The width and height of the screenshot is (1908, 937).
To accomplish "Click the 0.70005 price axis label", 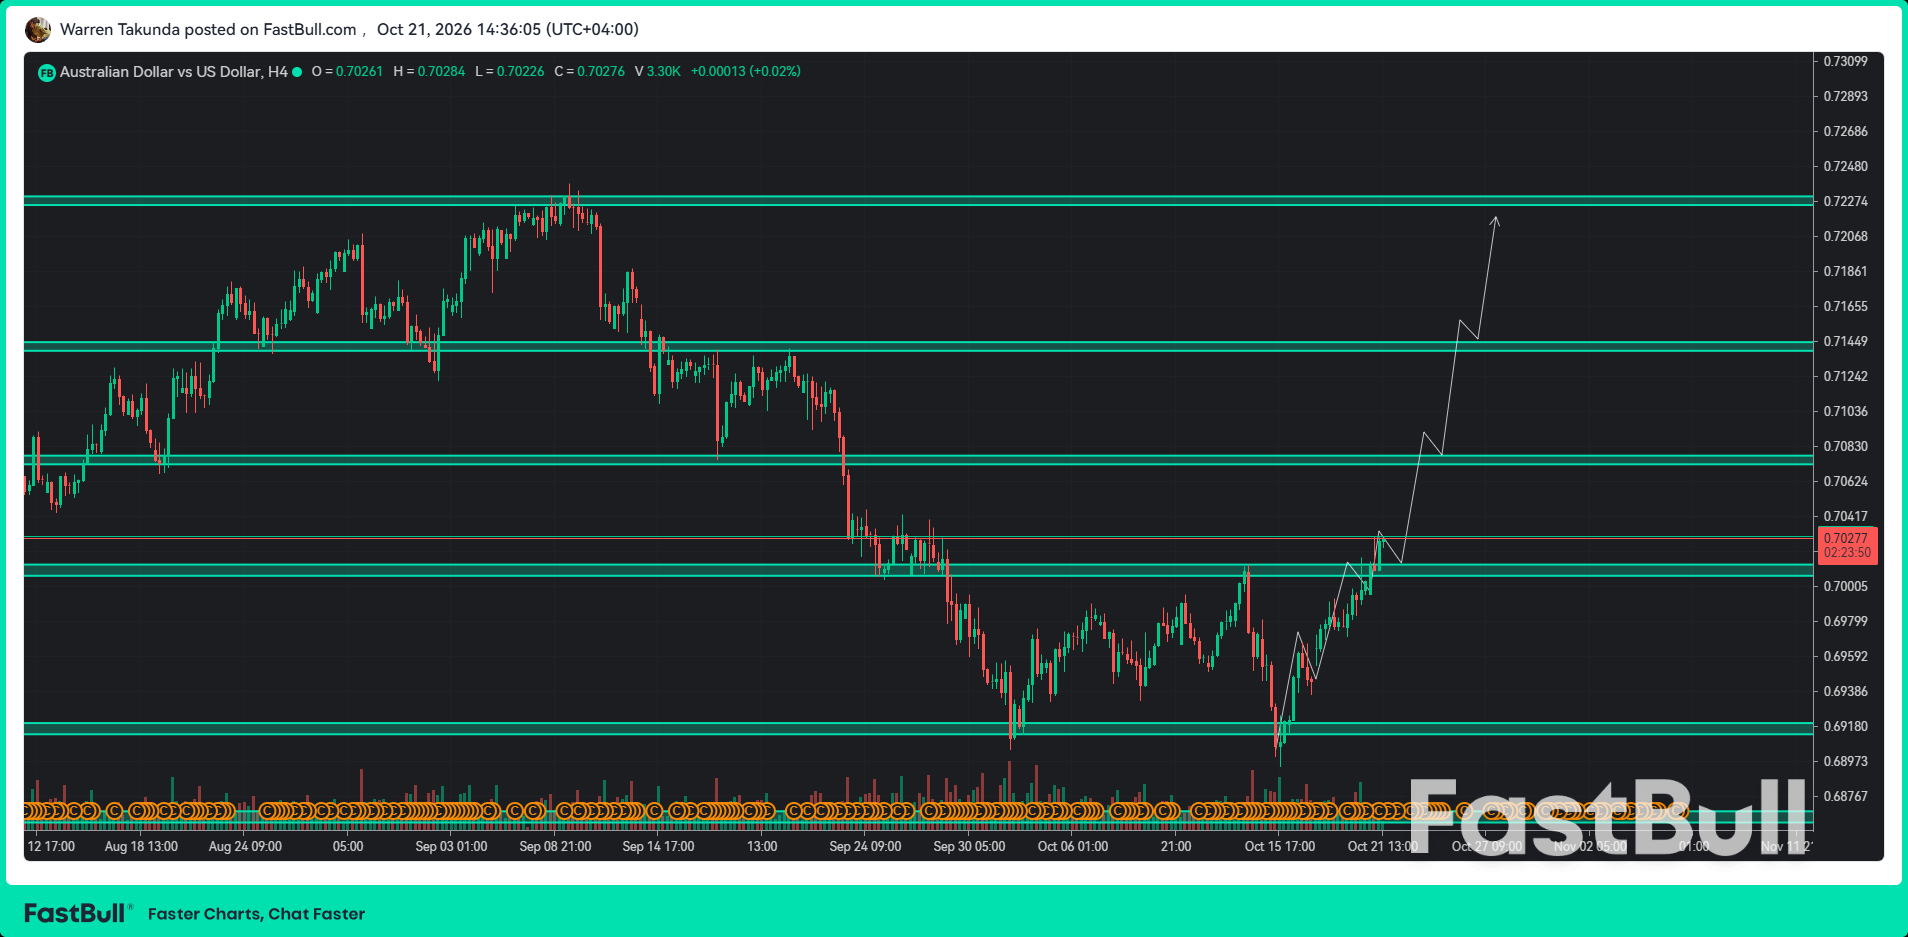I will pyautogui.click(x=1846, y=586).
